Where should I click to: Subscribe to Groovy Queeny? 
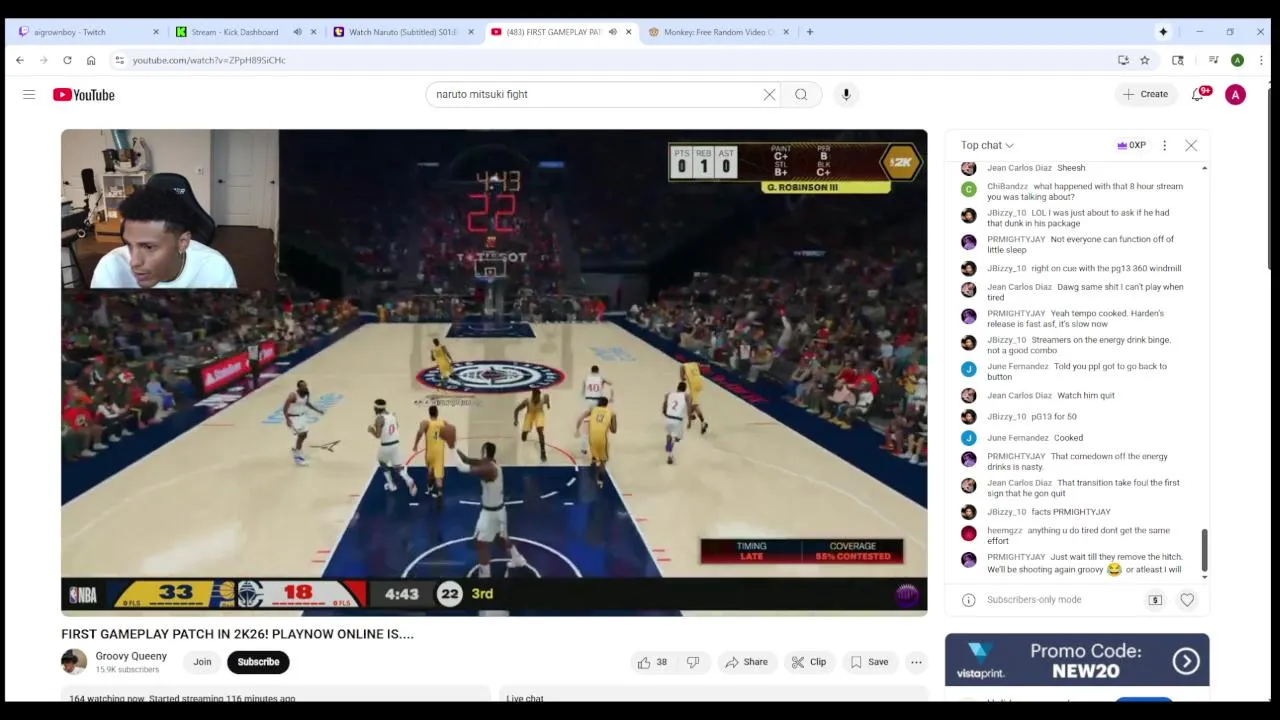258,662
